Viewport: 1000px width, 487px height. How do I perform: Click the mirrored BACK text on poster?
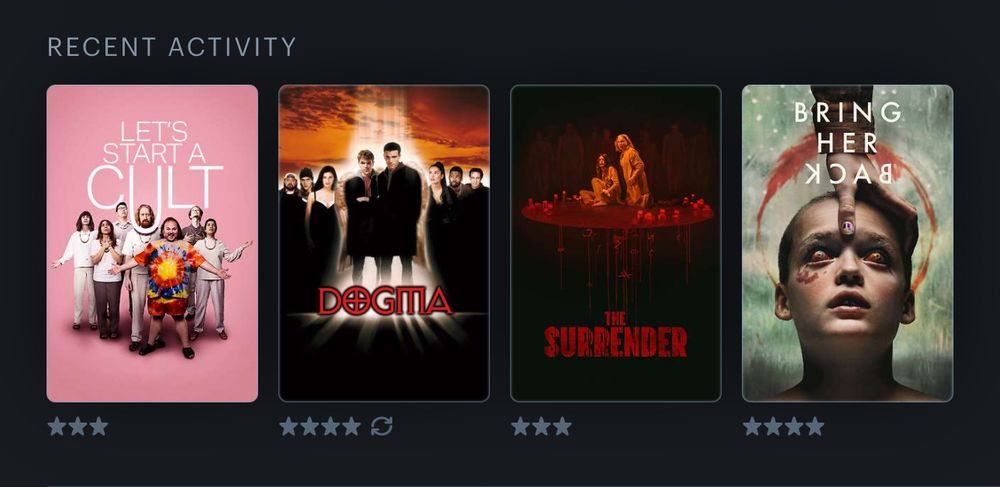click(x=848, y=173)
